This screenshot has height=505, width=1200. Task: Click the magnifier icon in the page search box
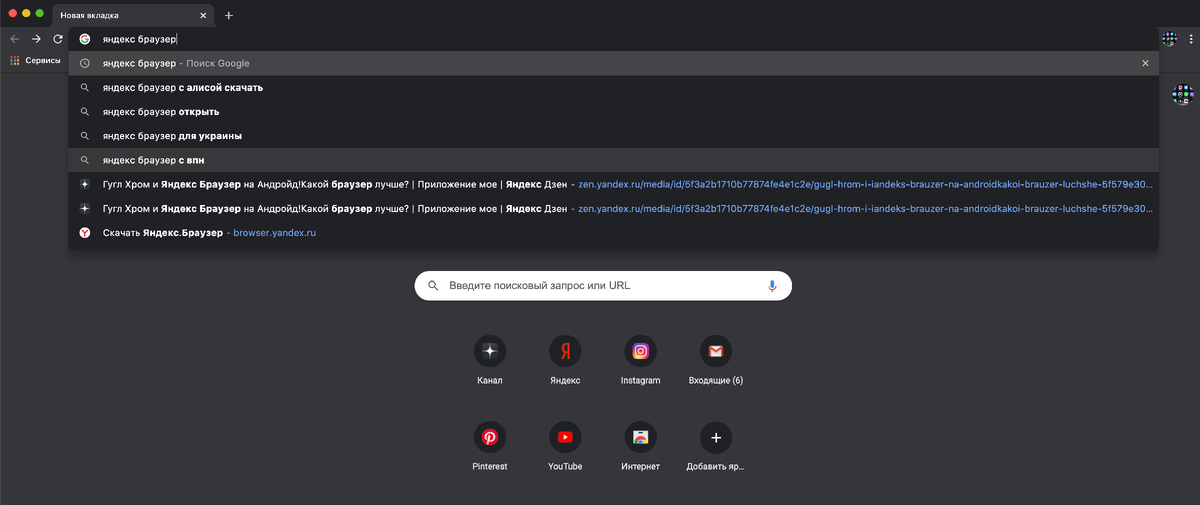[x=433, y=286]
